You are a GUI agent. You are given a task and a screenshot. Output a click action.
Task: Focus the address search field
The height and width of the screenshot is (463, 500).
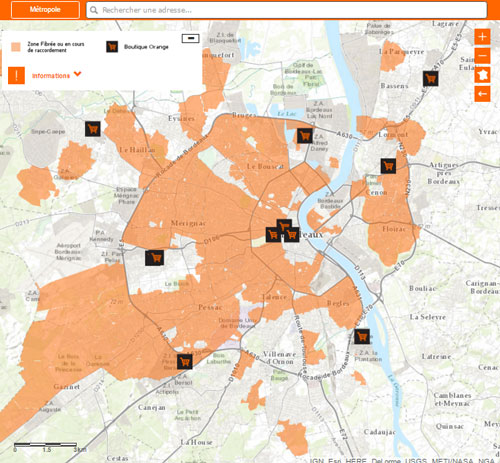click(x=287, y=10)
